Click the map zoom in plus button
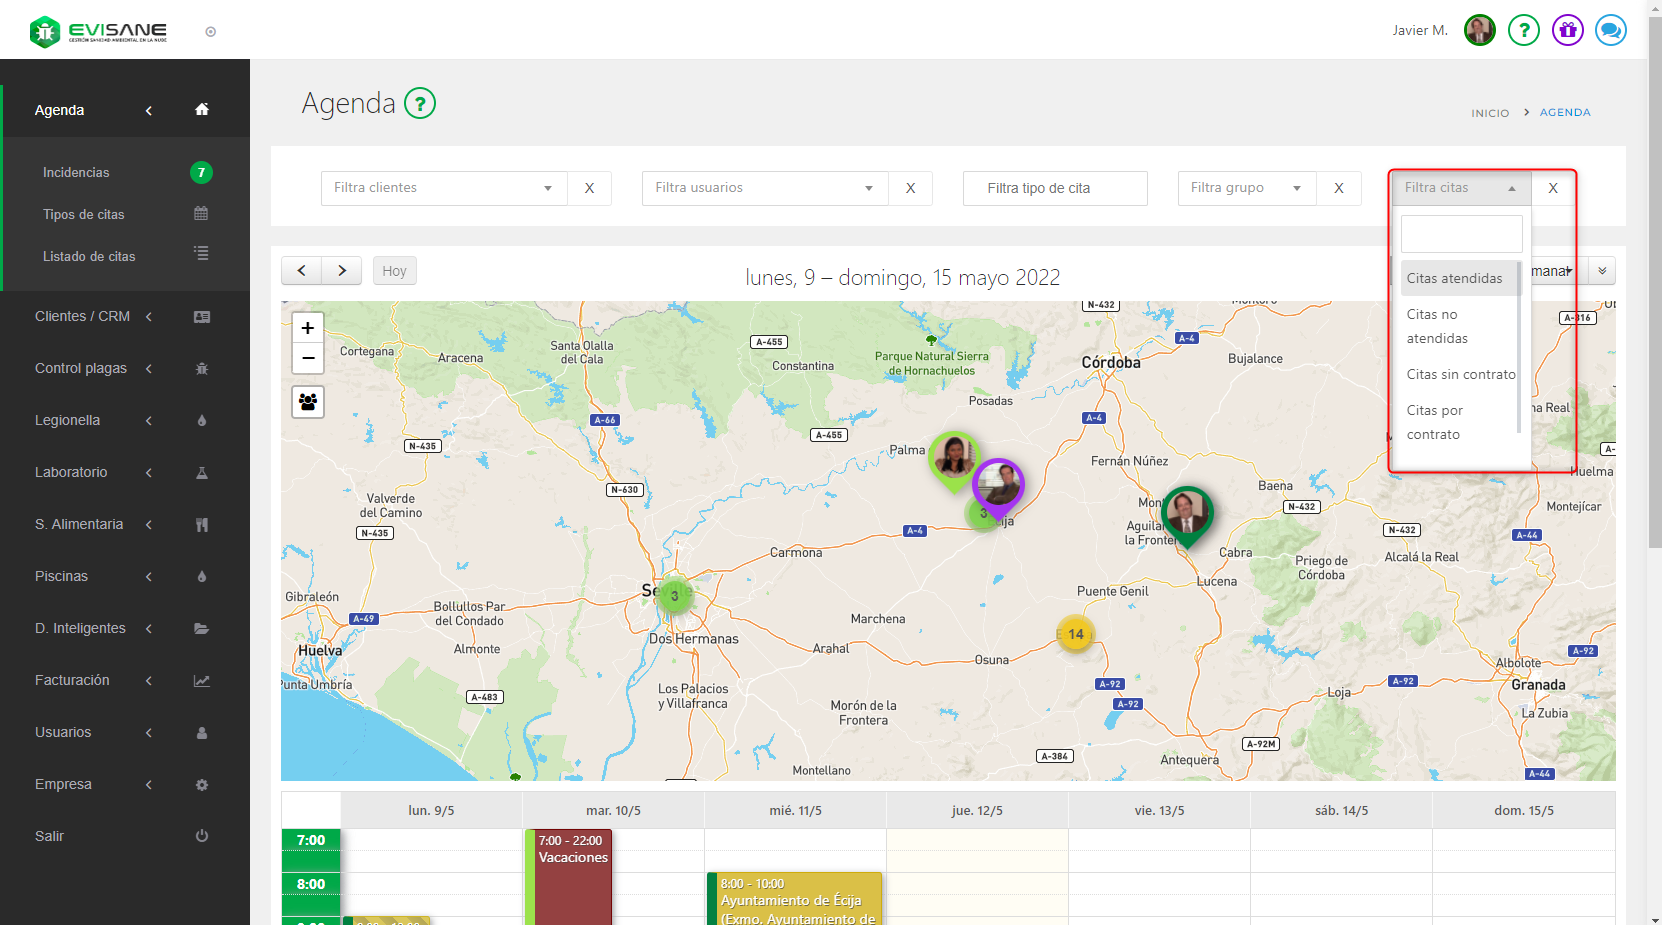Screen dimensions: 1662x925 coord(308,328)
